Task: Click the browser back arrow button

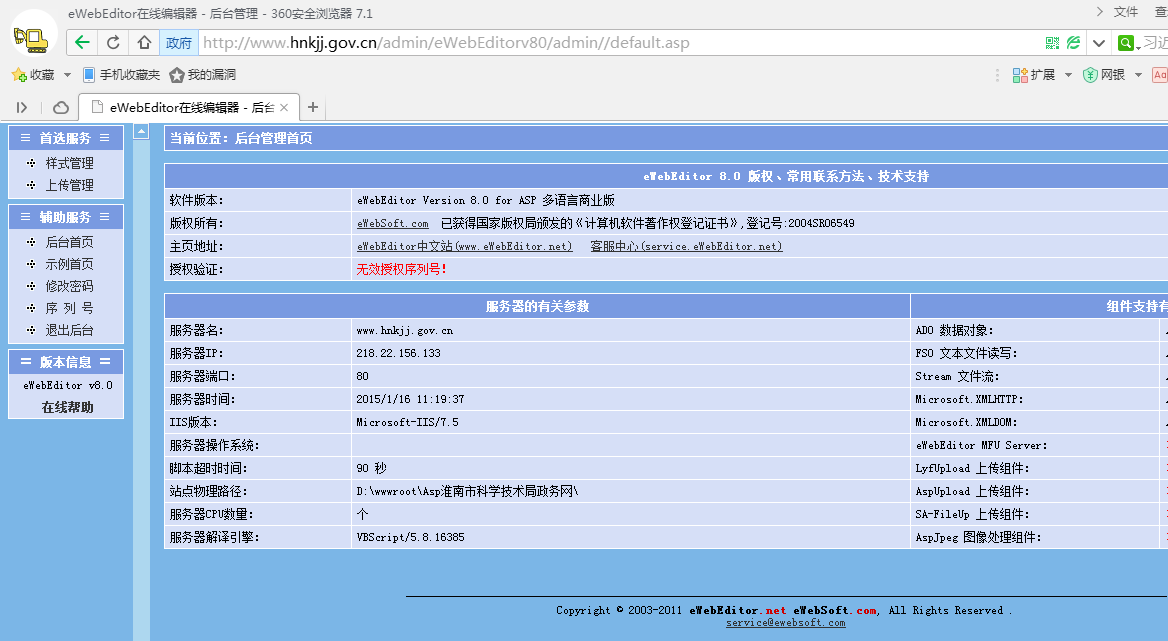Action: click(82, 42)
